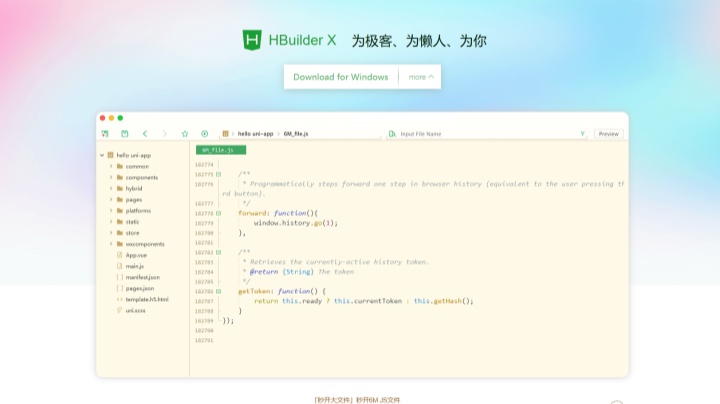Expand the pages folder chevron

click(x=111, y=199)
